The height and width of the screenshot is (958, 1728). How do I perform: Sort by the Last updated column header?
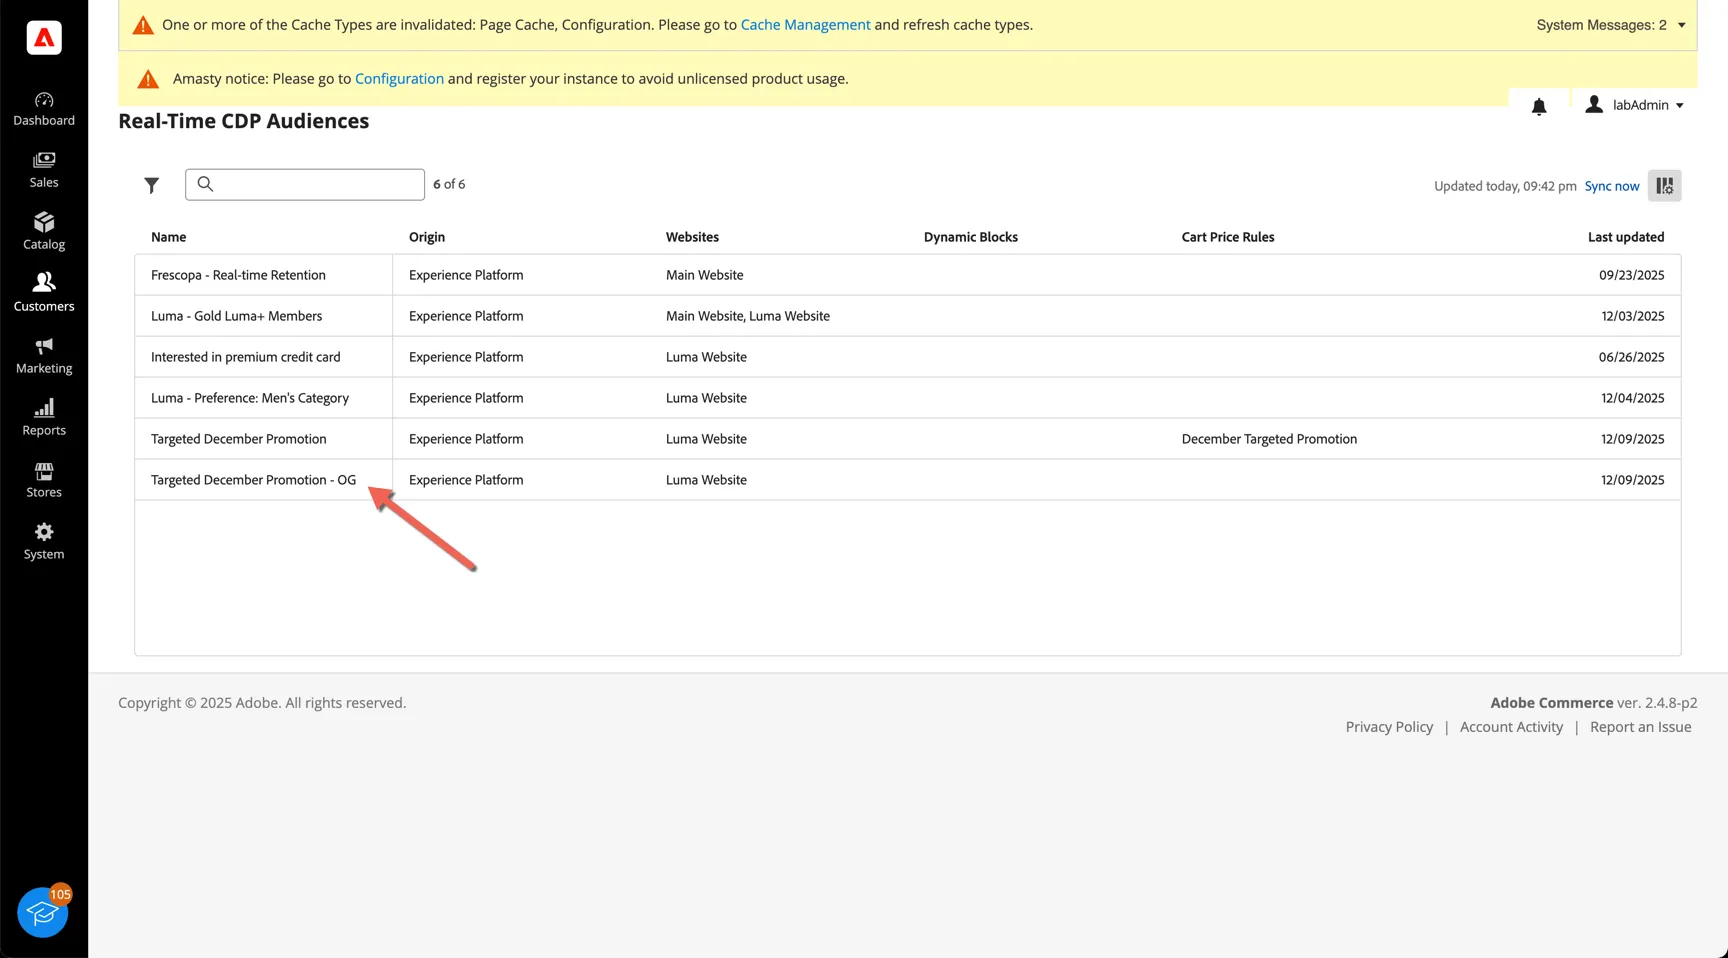(1626, 237)
